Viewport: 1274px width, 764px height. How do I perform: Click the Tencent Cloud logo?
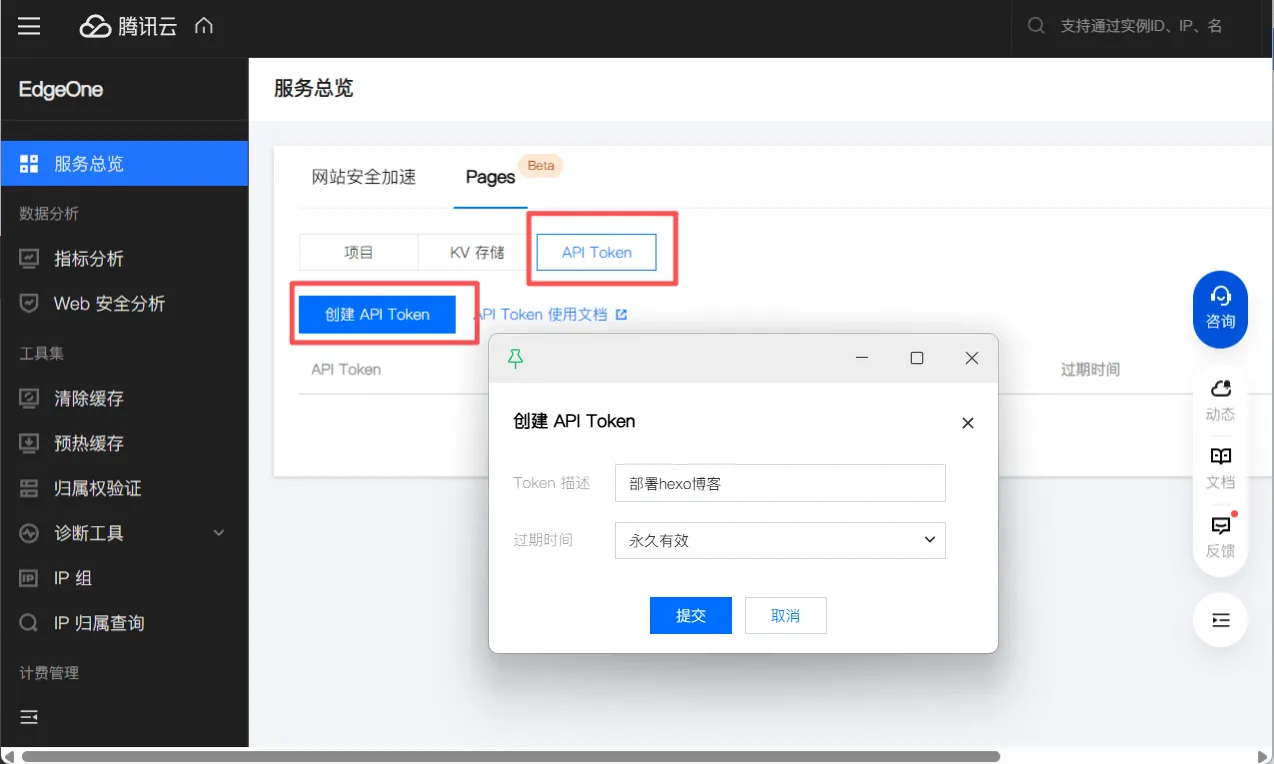pyautogui.click(x=128, y=26)
